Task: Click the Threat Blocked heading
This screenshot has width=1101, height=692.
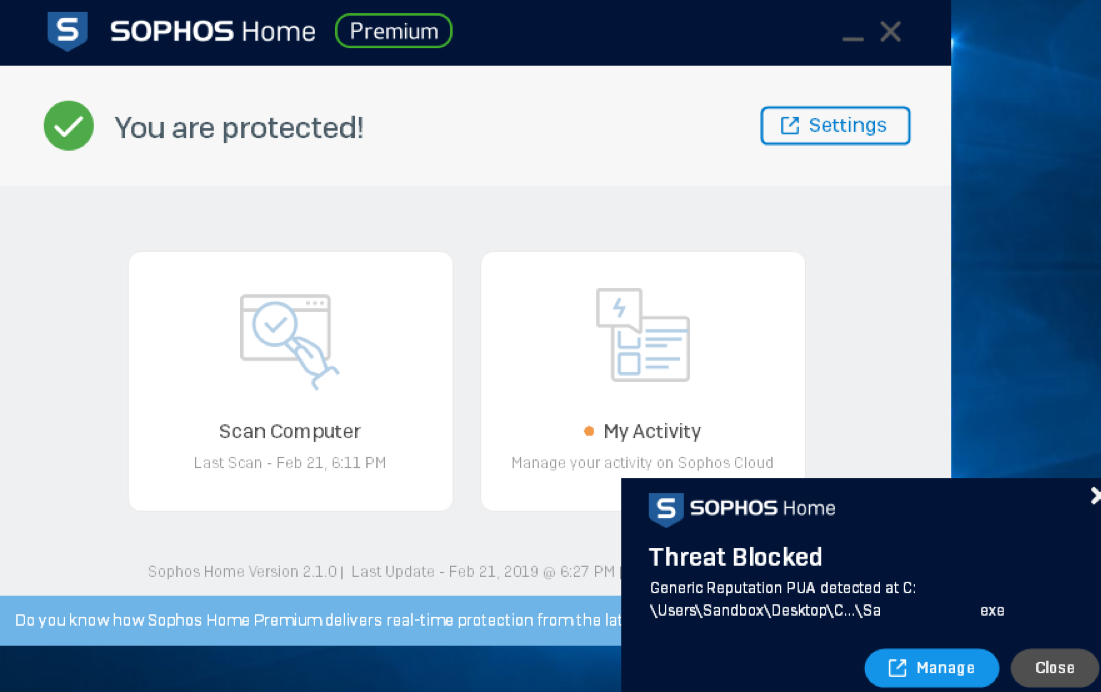Action: point(735,557)
